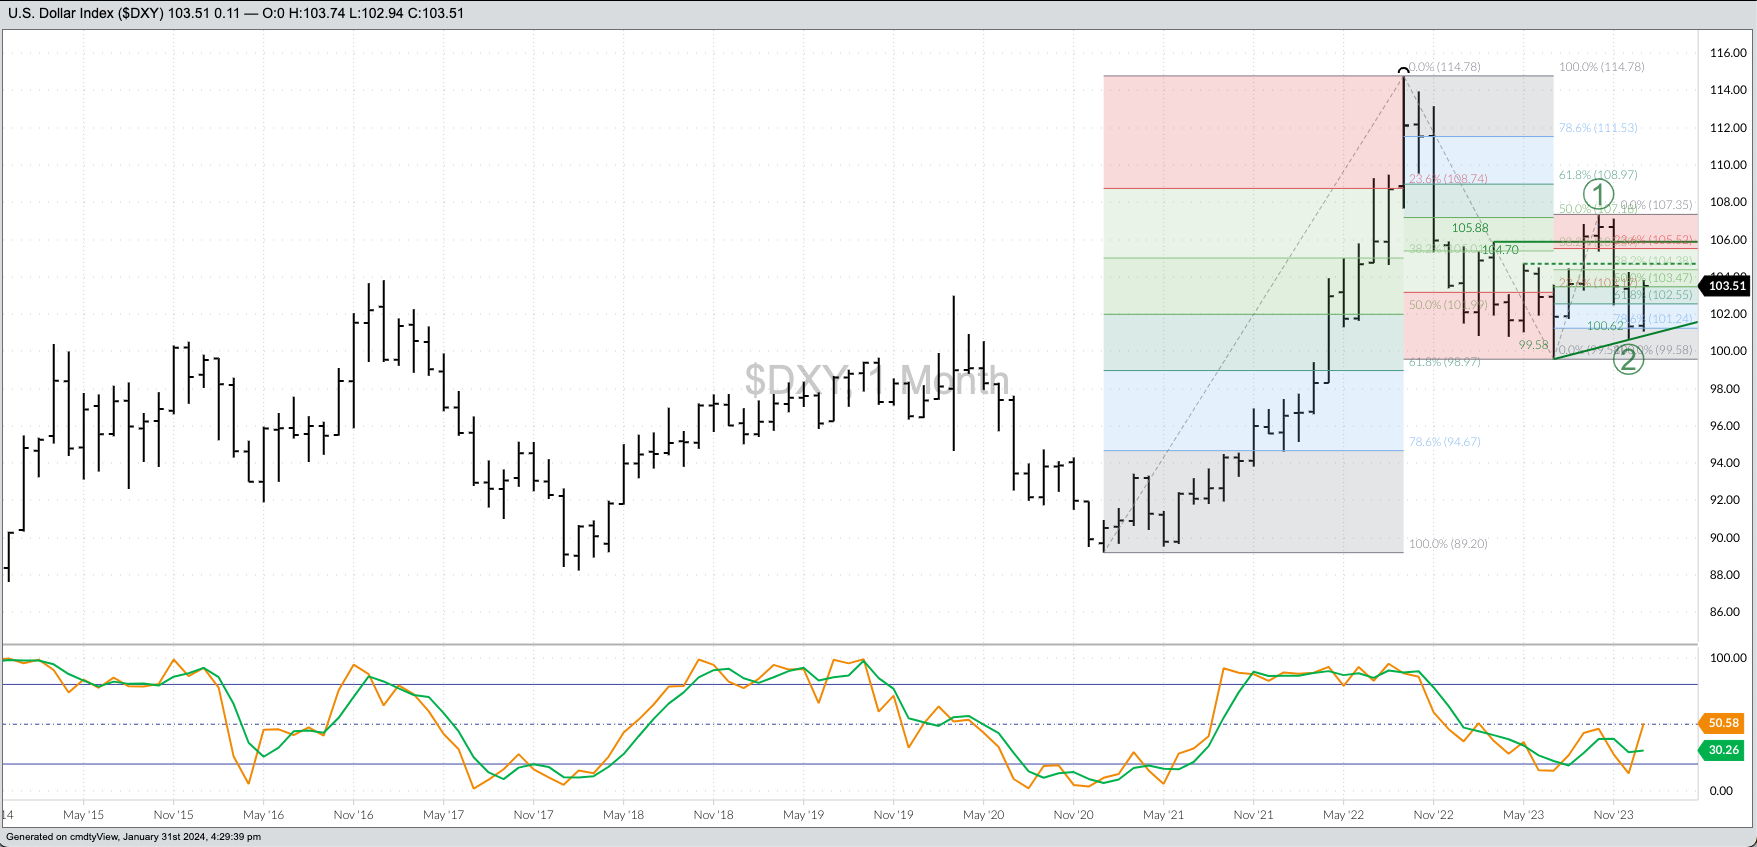1757x847 pixels.
Task: Click the green 99.58 low annotation
Action: pyautogui.click(x=1532, y=345)
